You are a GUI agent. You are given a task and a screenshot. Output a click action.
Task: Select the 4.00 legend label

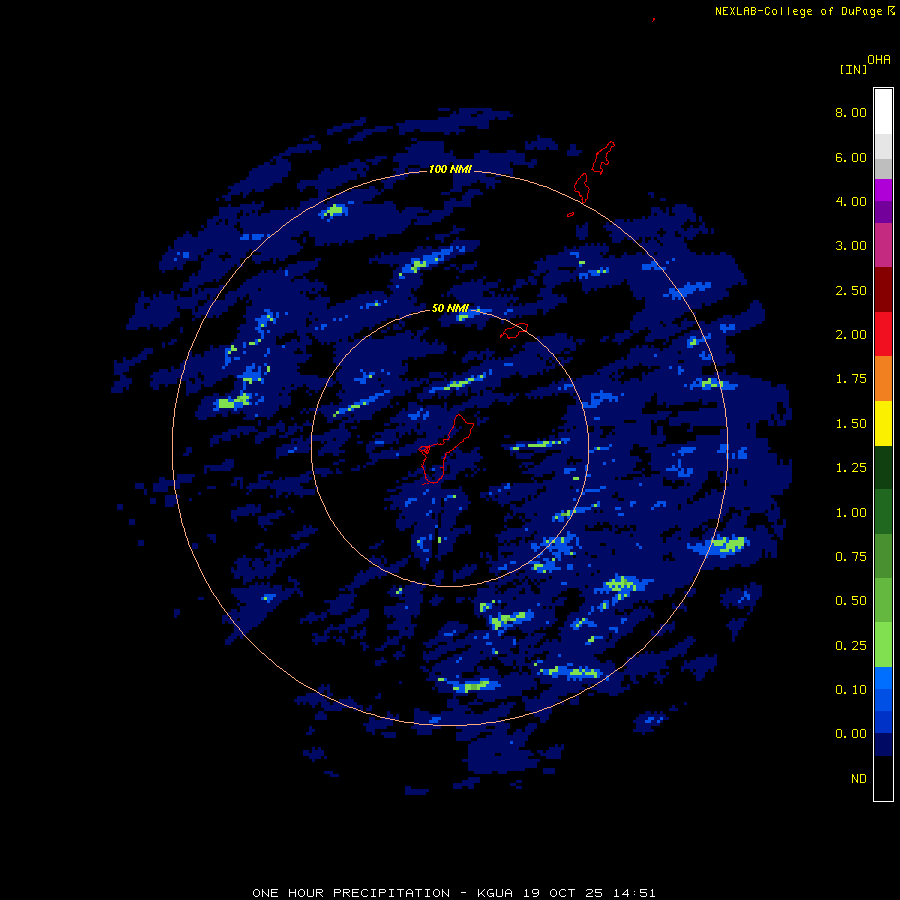point(851,201)
